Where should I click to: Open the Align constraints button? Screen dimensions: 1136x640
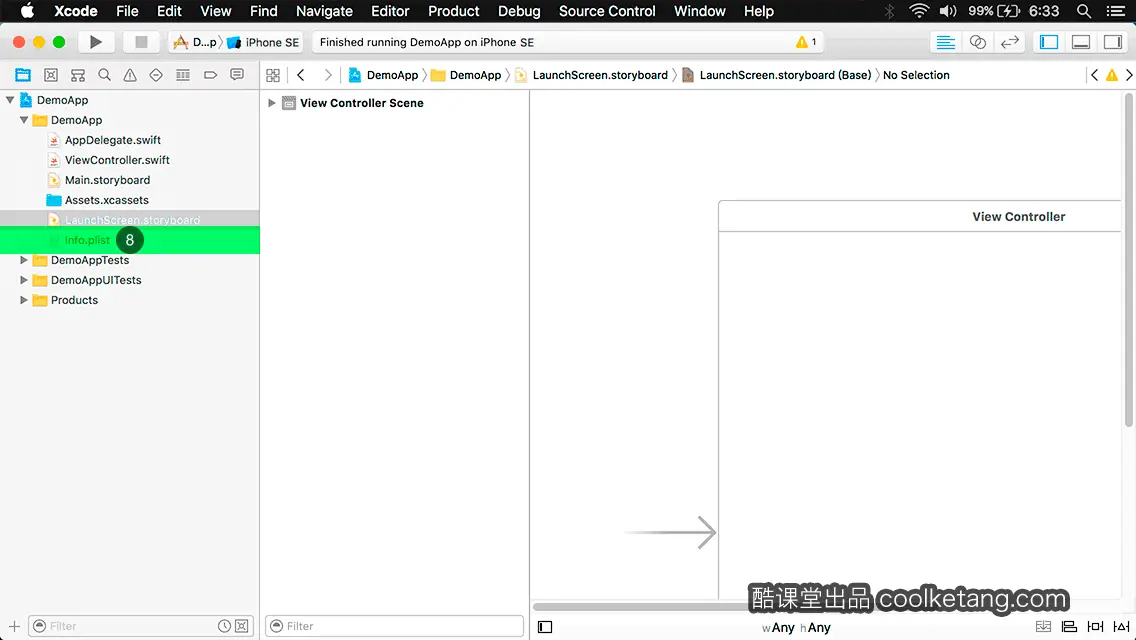pos(1069,627)
